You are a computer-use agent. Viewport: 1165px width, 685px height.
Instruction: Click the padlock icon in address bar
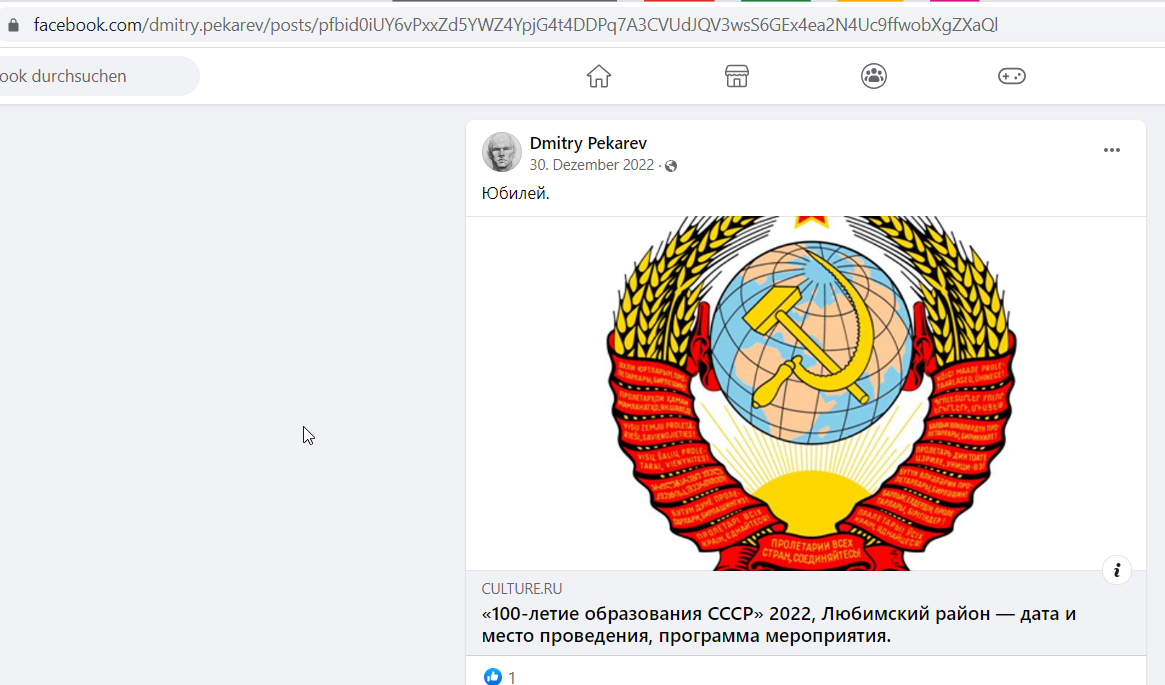[13, 25]
